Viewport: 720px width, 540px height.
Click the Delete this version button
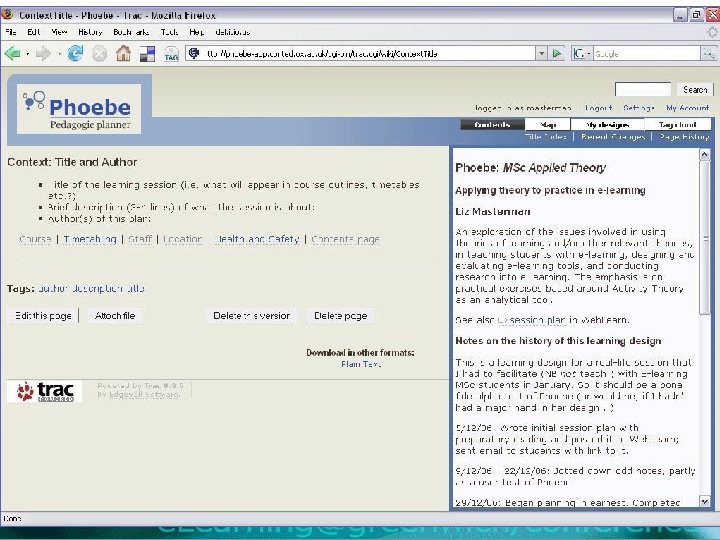point(252,316)
